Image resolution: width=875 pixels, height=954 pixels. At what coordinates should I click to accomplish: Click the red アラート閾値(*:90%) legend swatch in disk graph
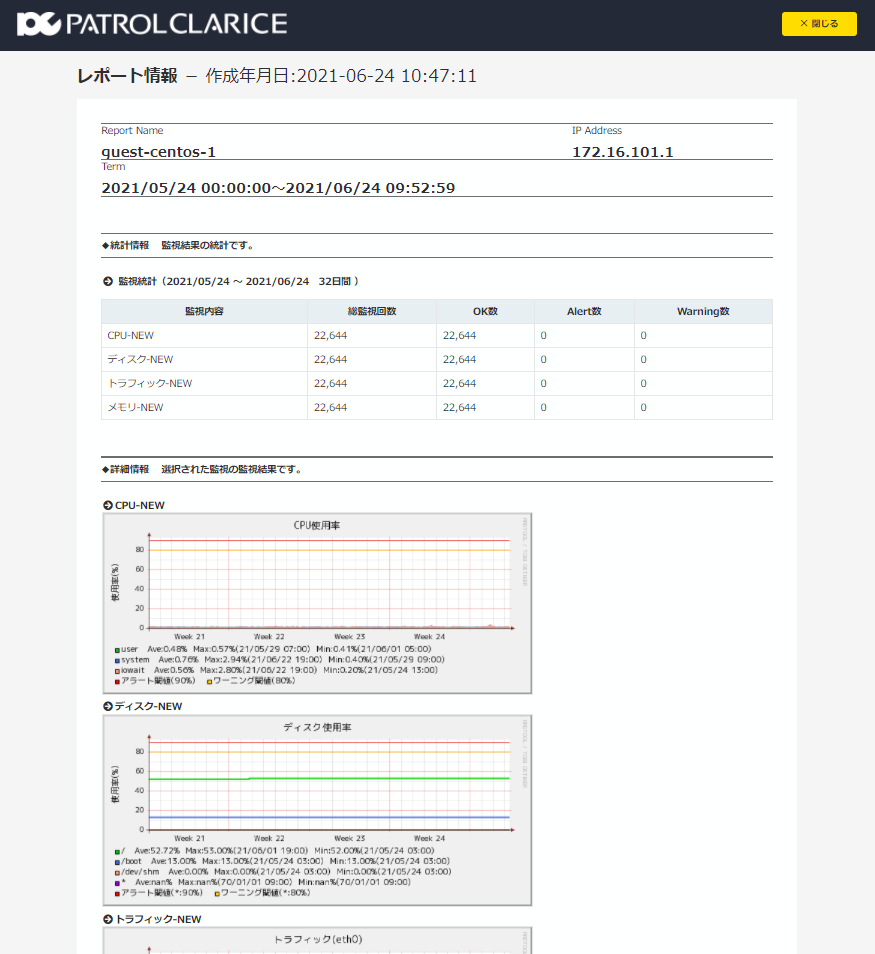[117, 893]
